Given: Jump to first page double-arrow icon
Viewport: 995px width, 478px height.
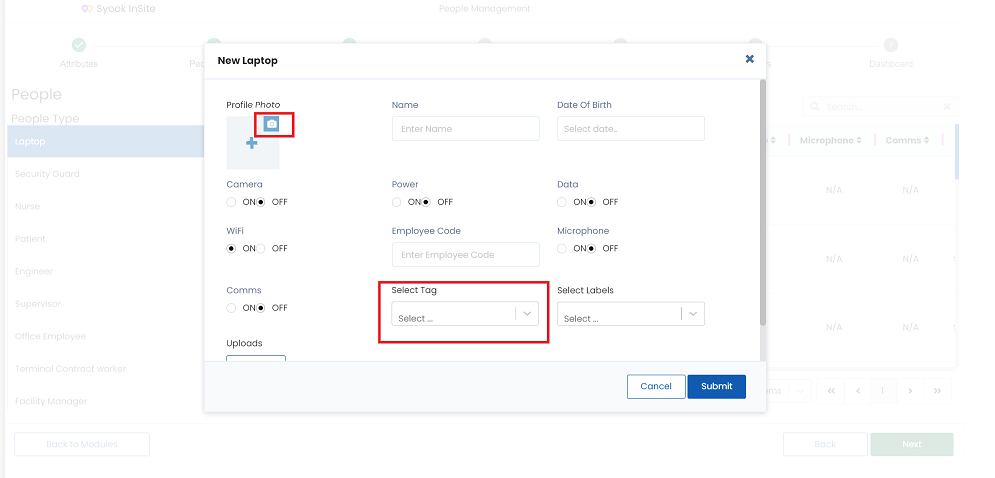Looking at the screenshot, I should tap(831, 391).
